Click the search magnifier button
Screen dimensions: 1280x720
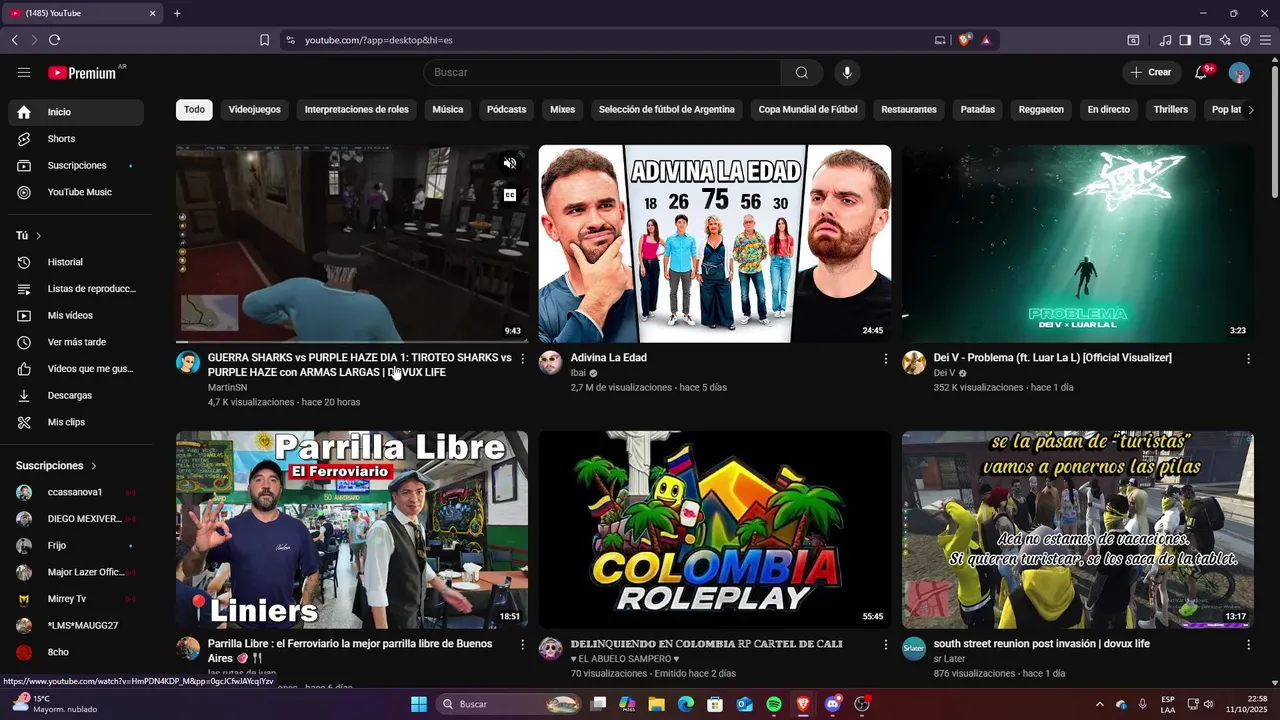pyautogui.click(x=801, y=72)
